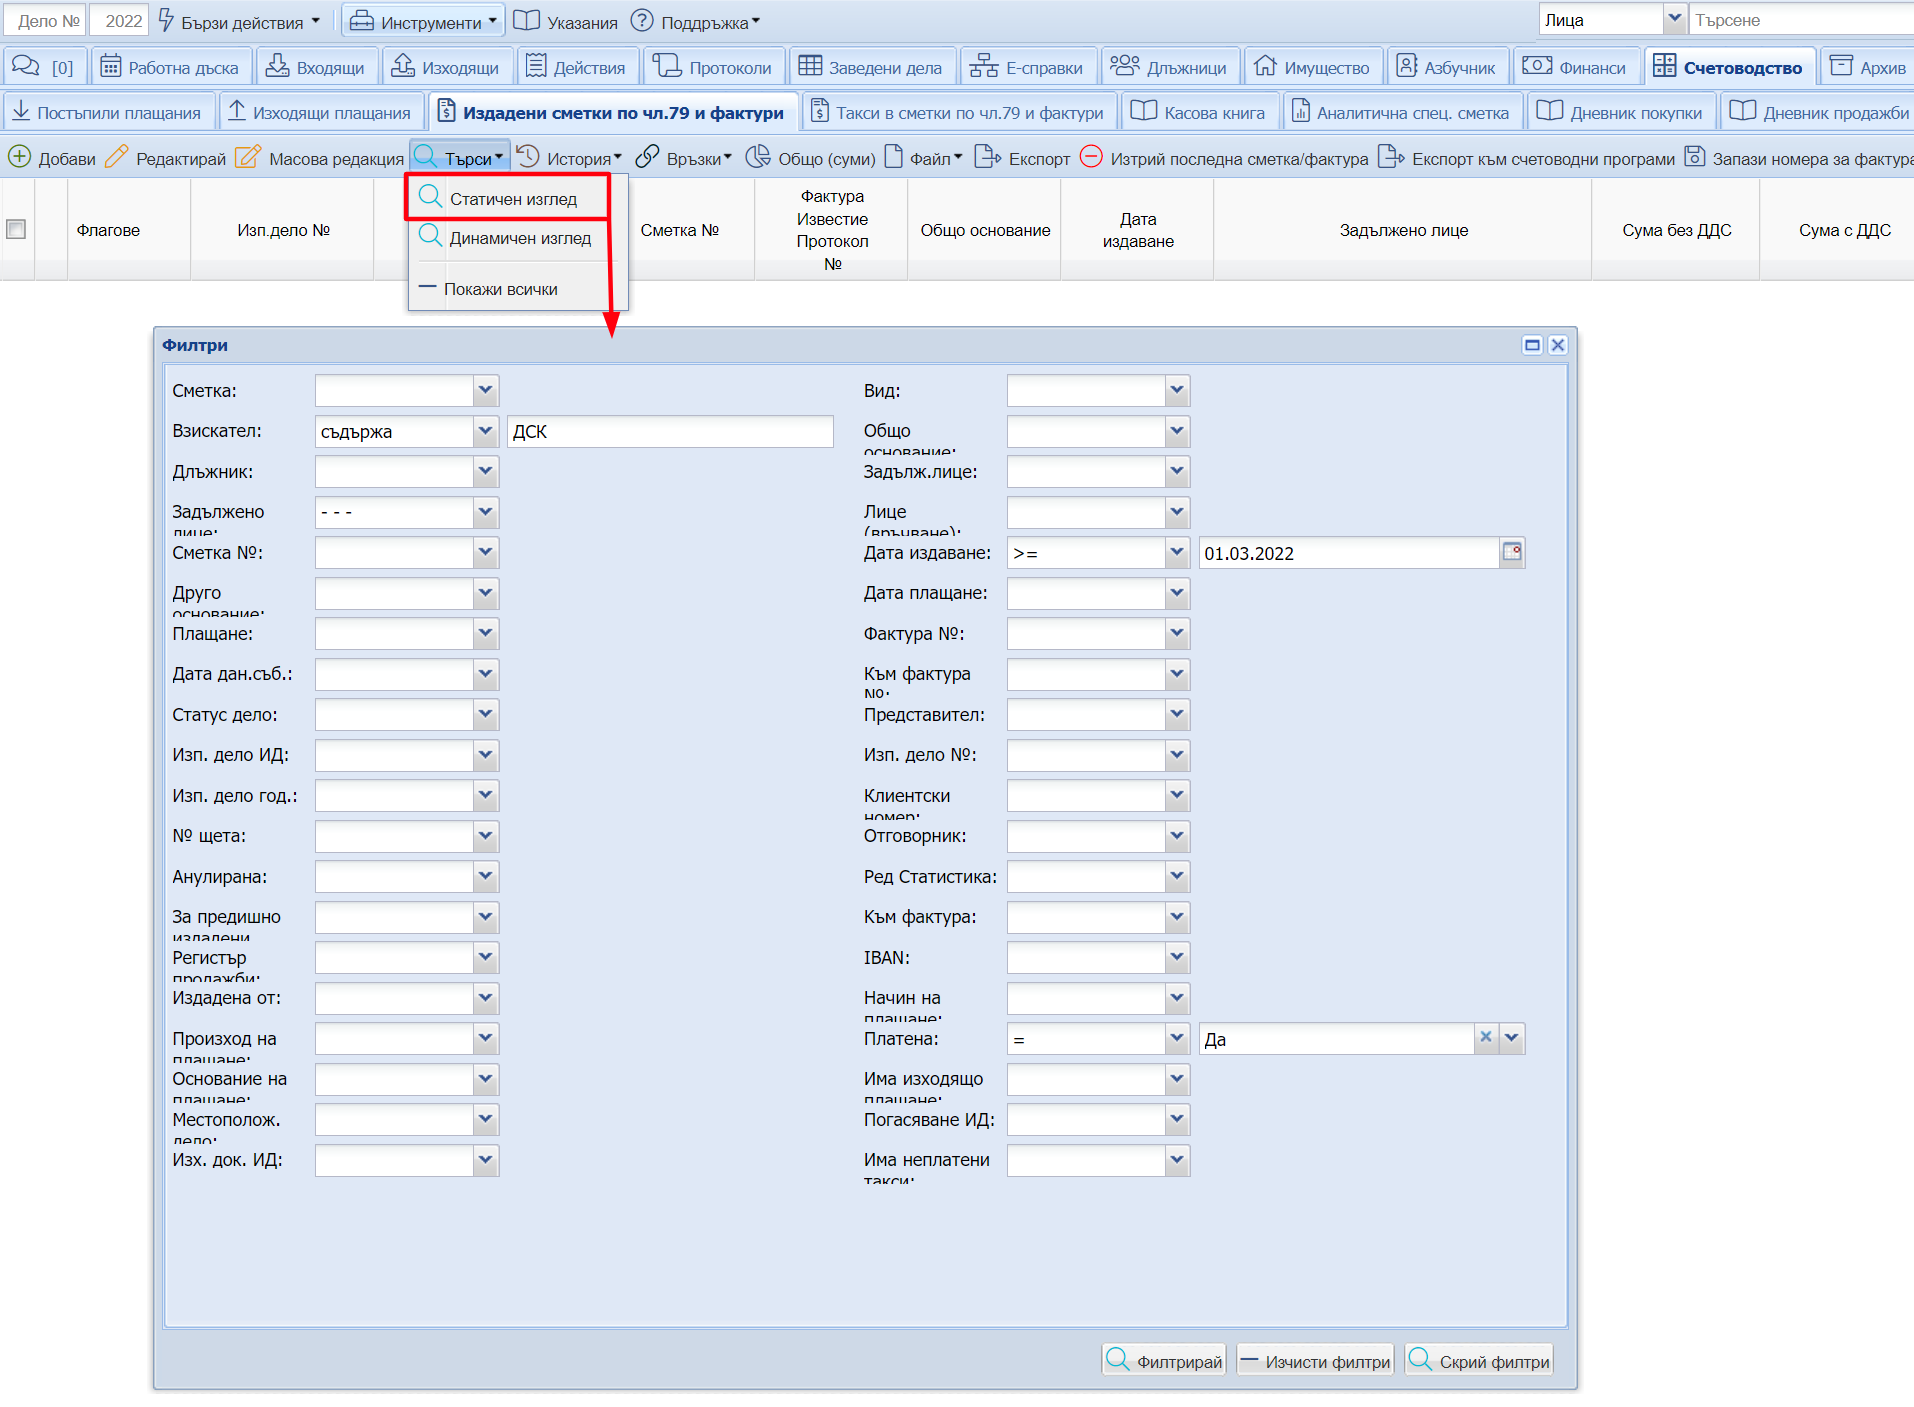Open Такси в сметки по чл.79 subtab

pos(958,112)
